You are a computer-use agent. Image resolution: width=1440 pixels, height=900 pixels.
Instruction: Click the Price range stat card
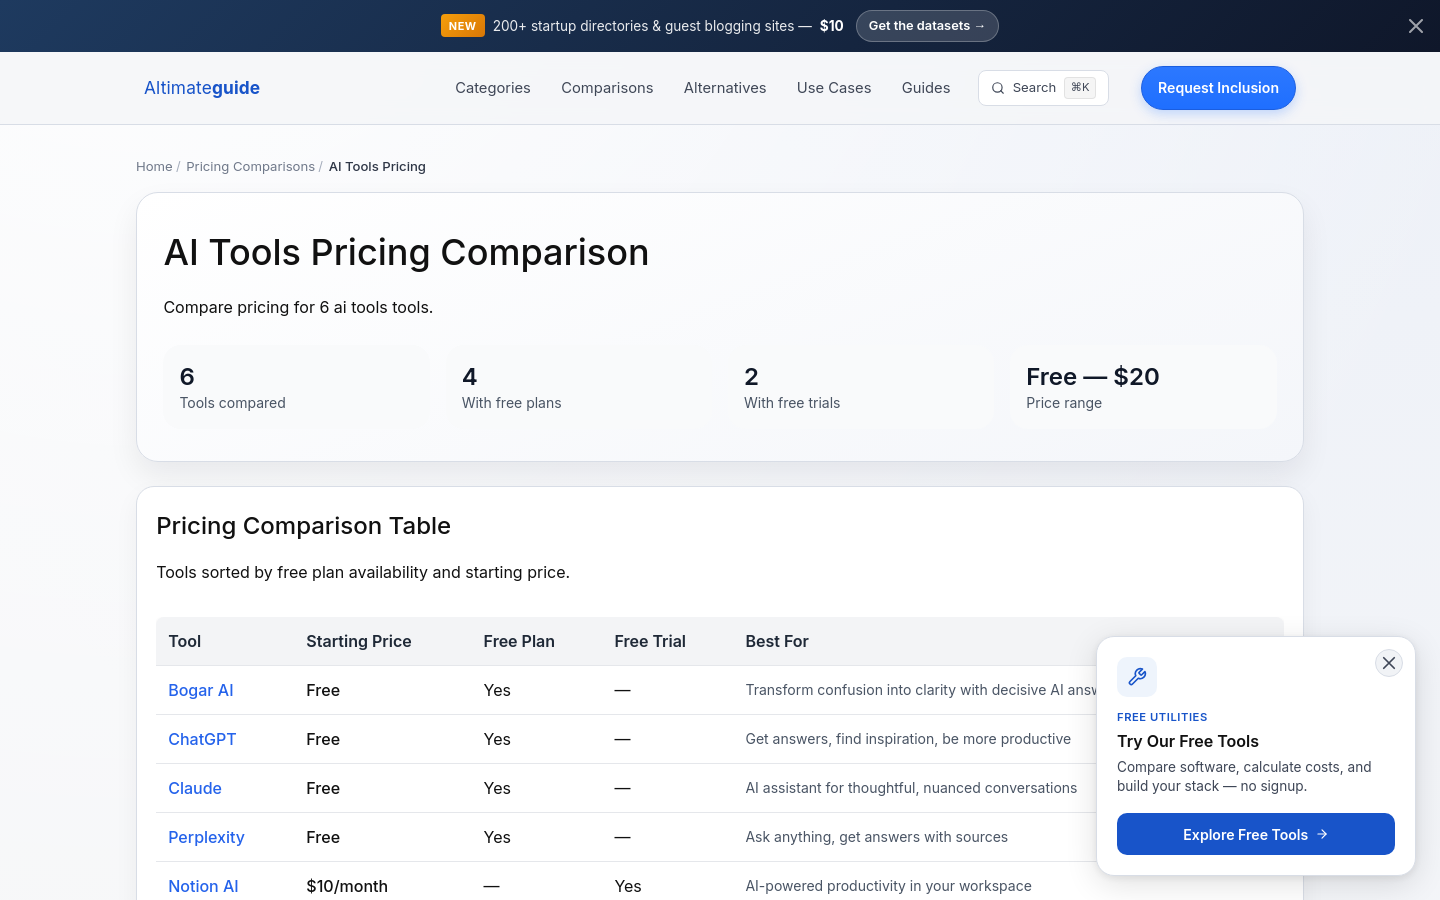tap(1143, 388)
